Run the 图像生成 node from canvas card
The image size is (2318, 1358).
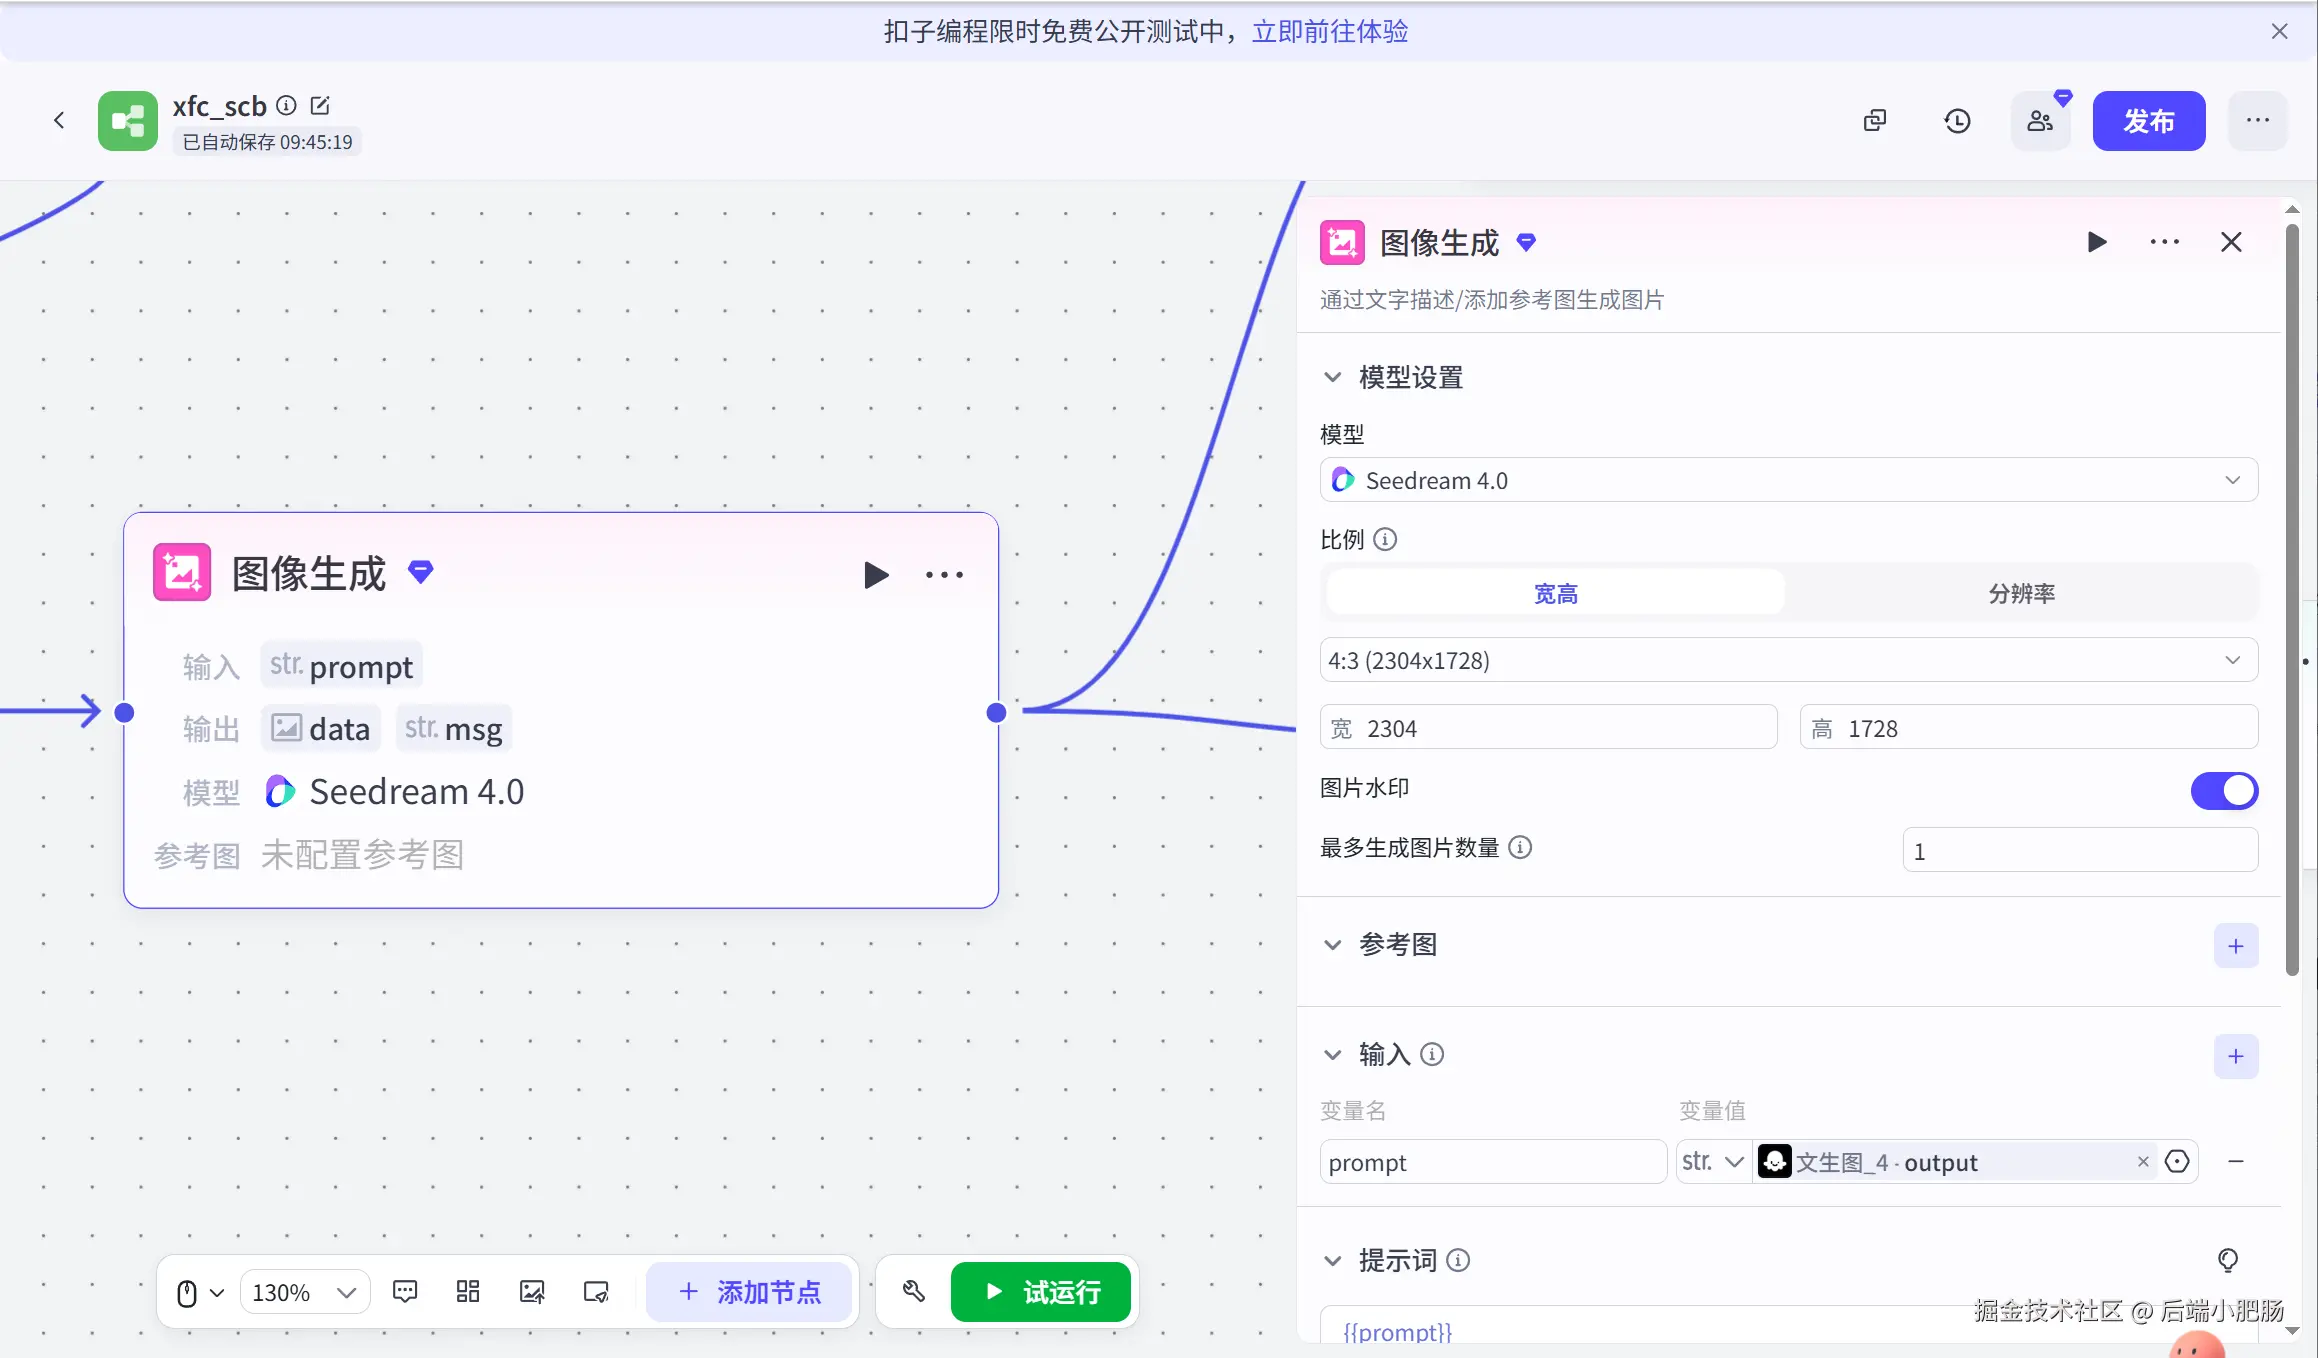tap(876, 575)
